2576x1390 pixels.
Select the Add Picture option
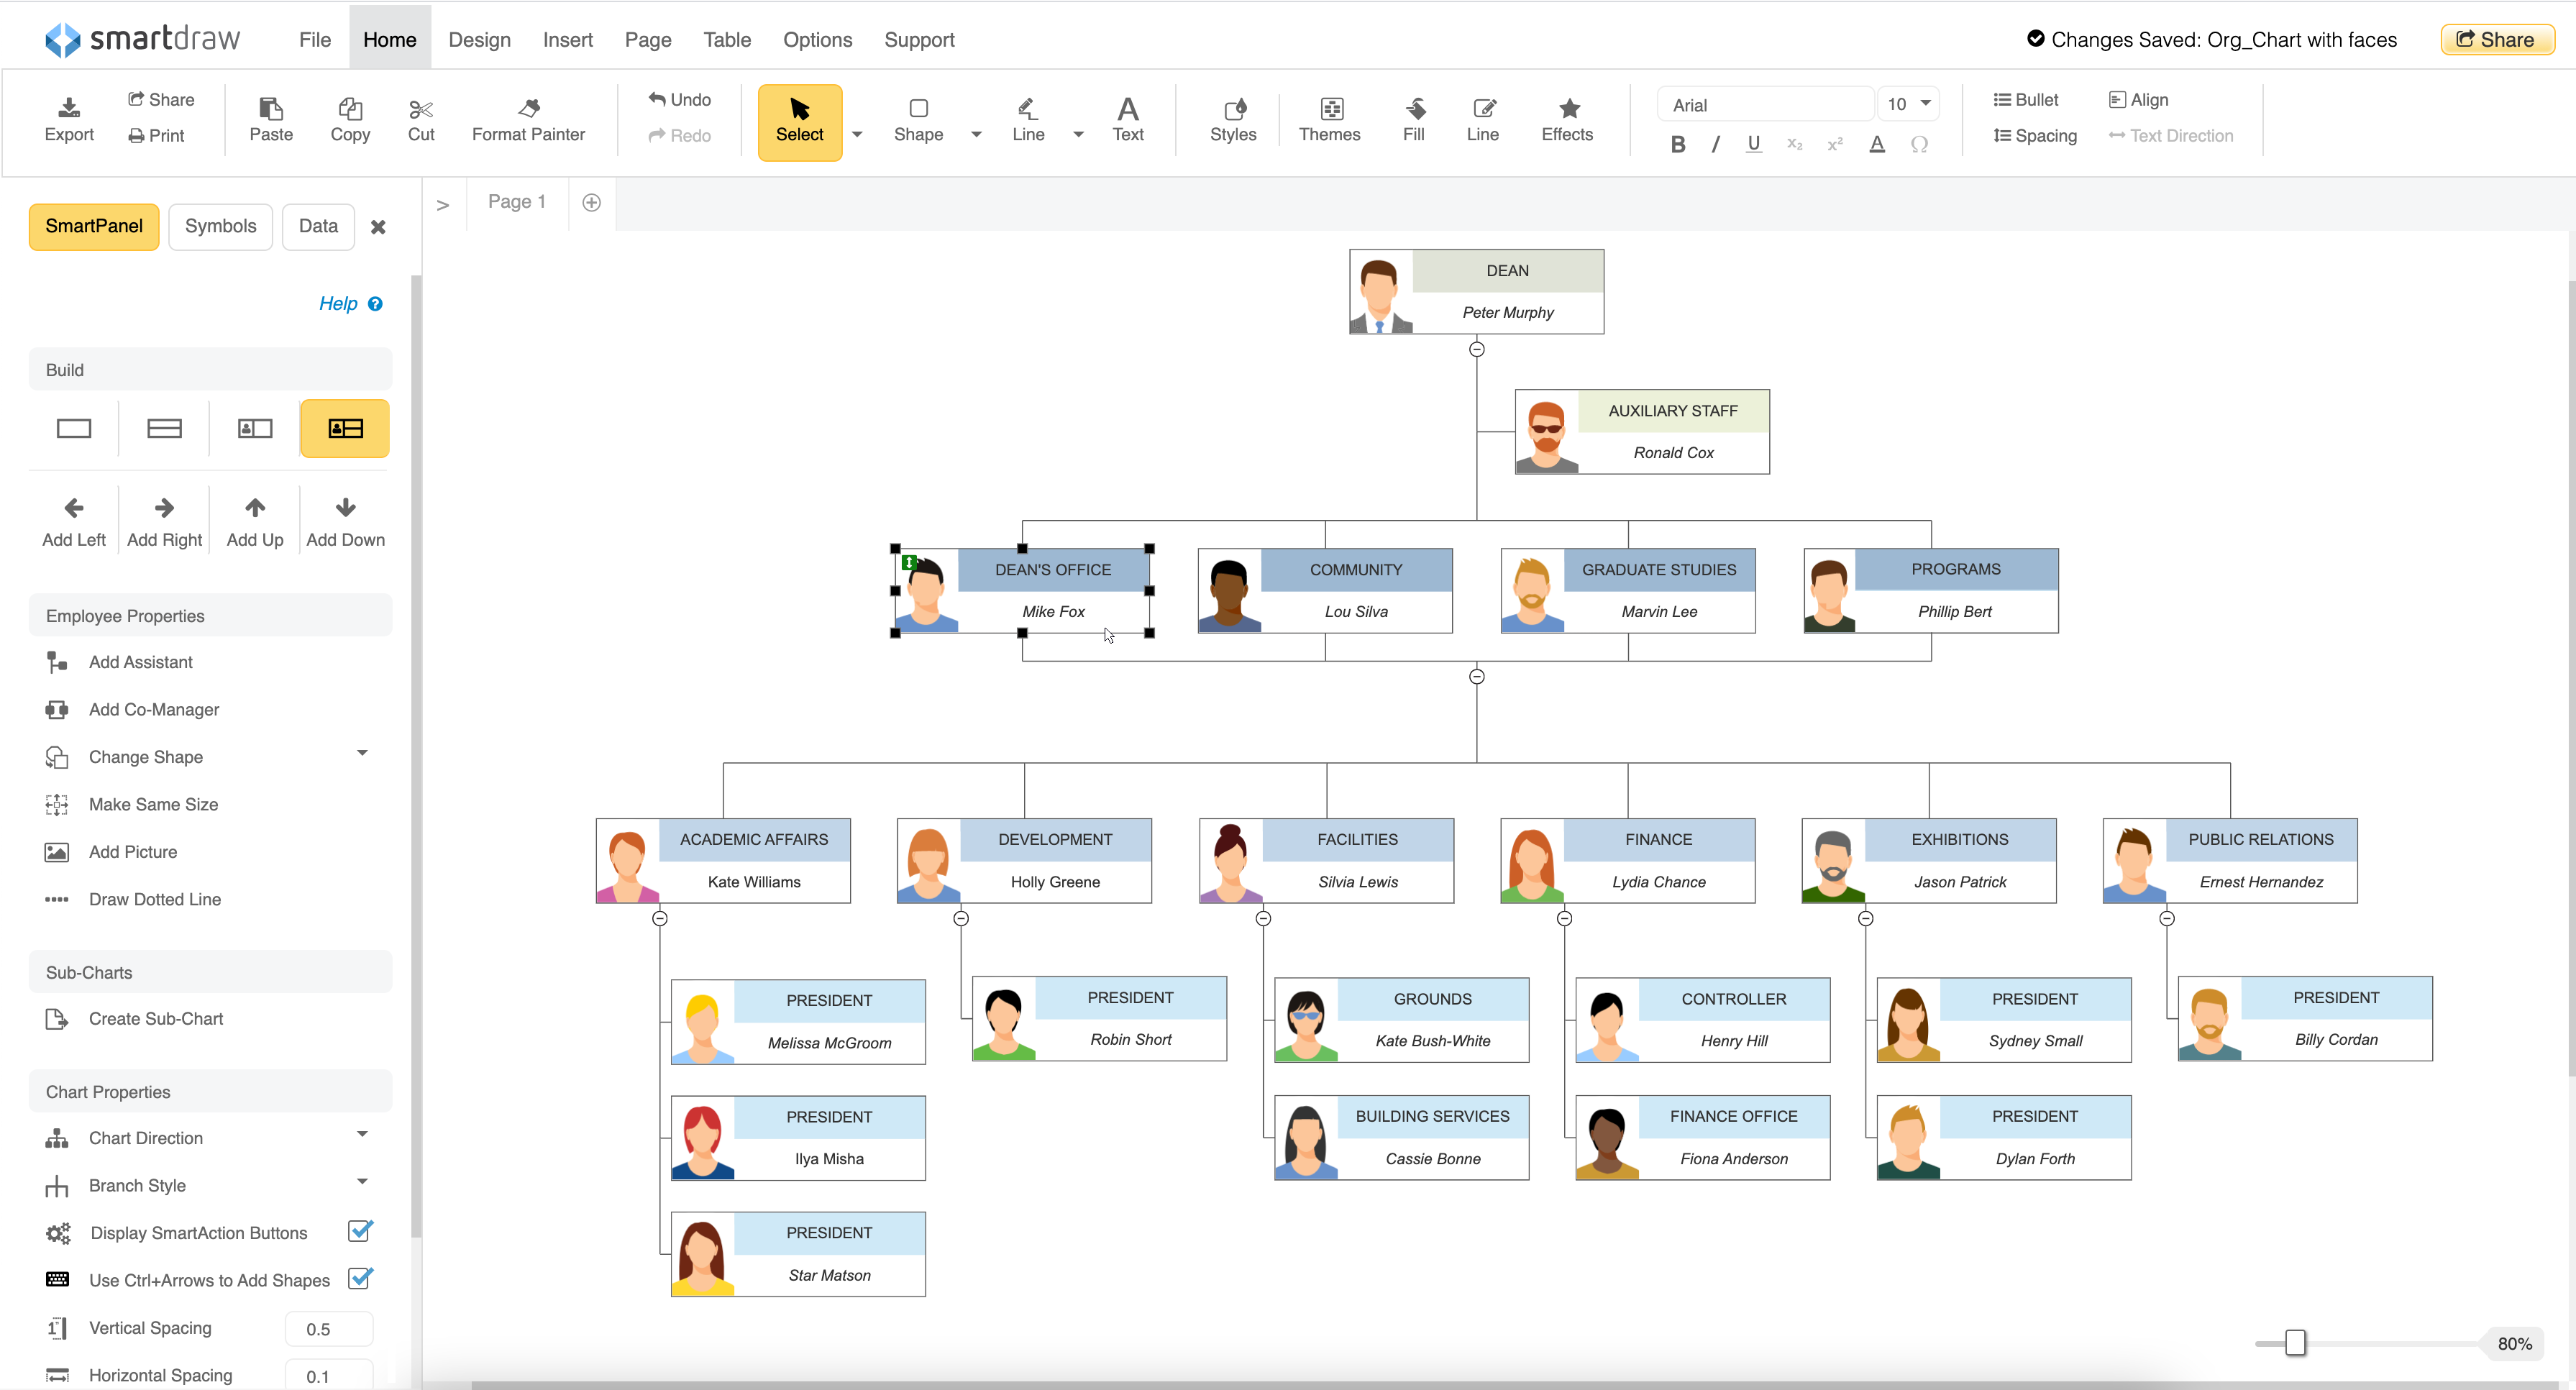pyautogui.click(x=57, y=851)
